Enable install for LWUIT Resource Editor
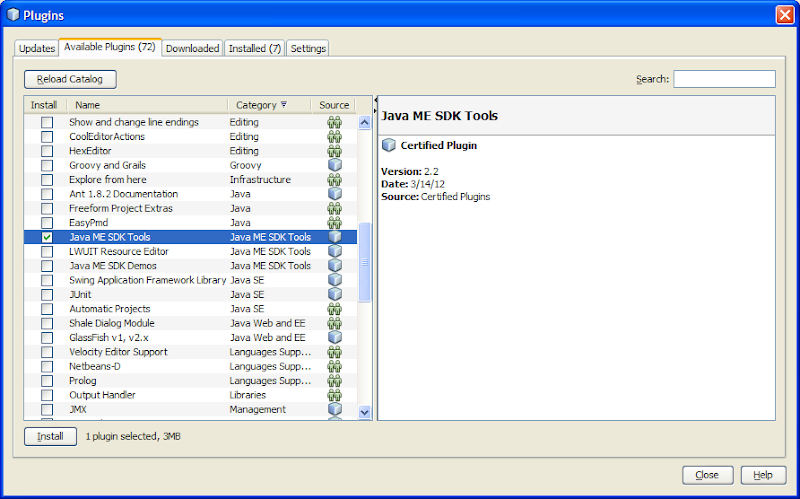This screenshot has width=800, height=499. tap(47, 252)
